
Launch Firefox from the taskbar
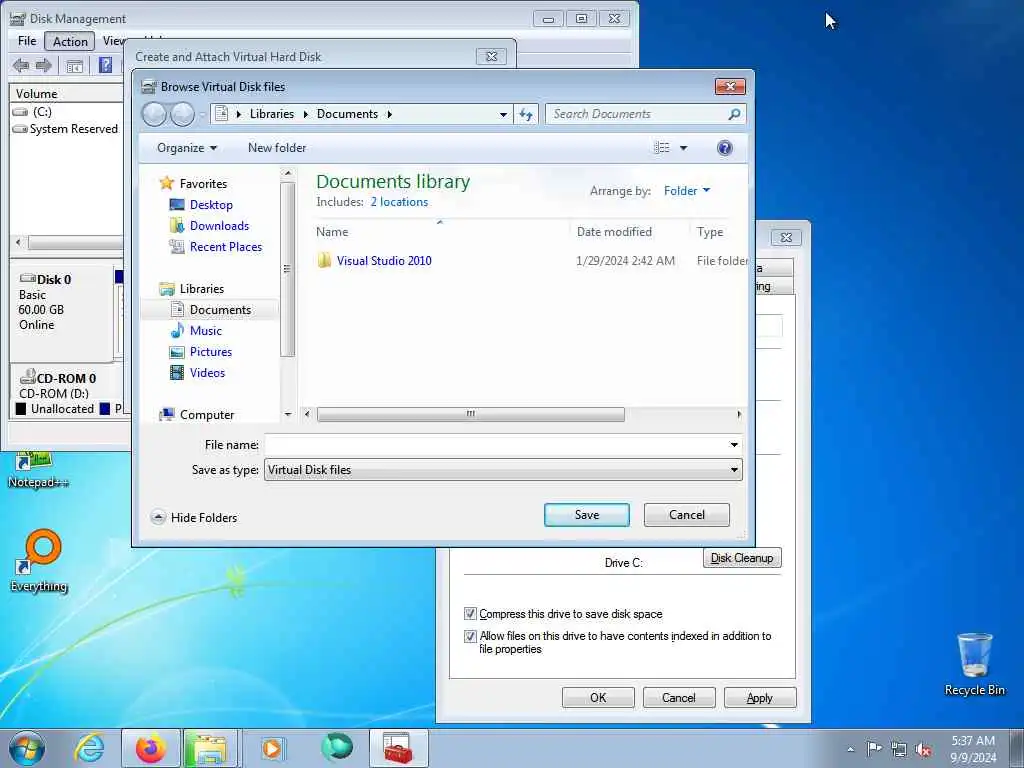[x=151, y=748]
